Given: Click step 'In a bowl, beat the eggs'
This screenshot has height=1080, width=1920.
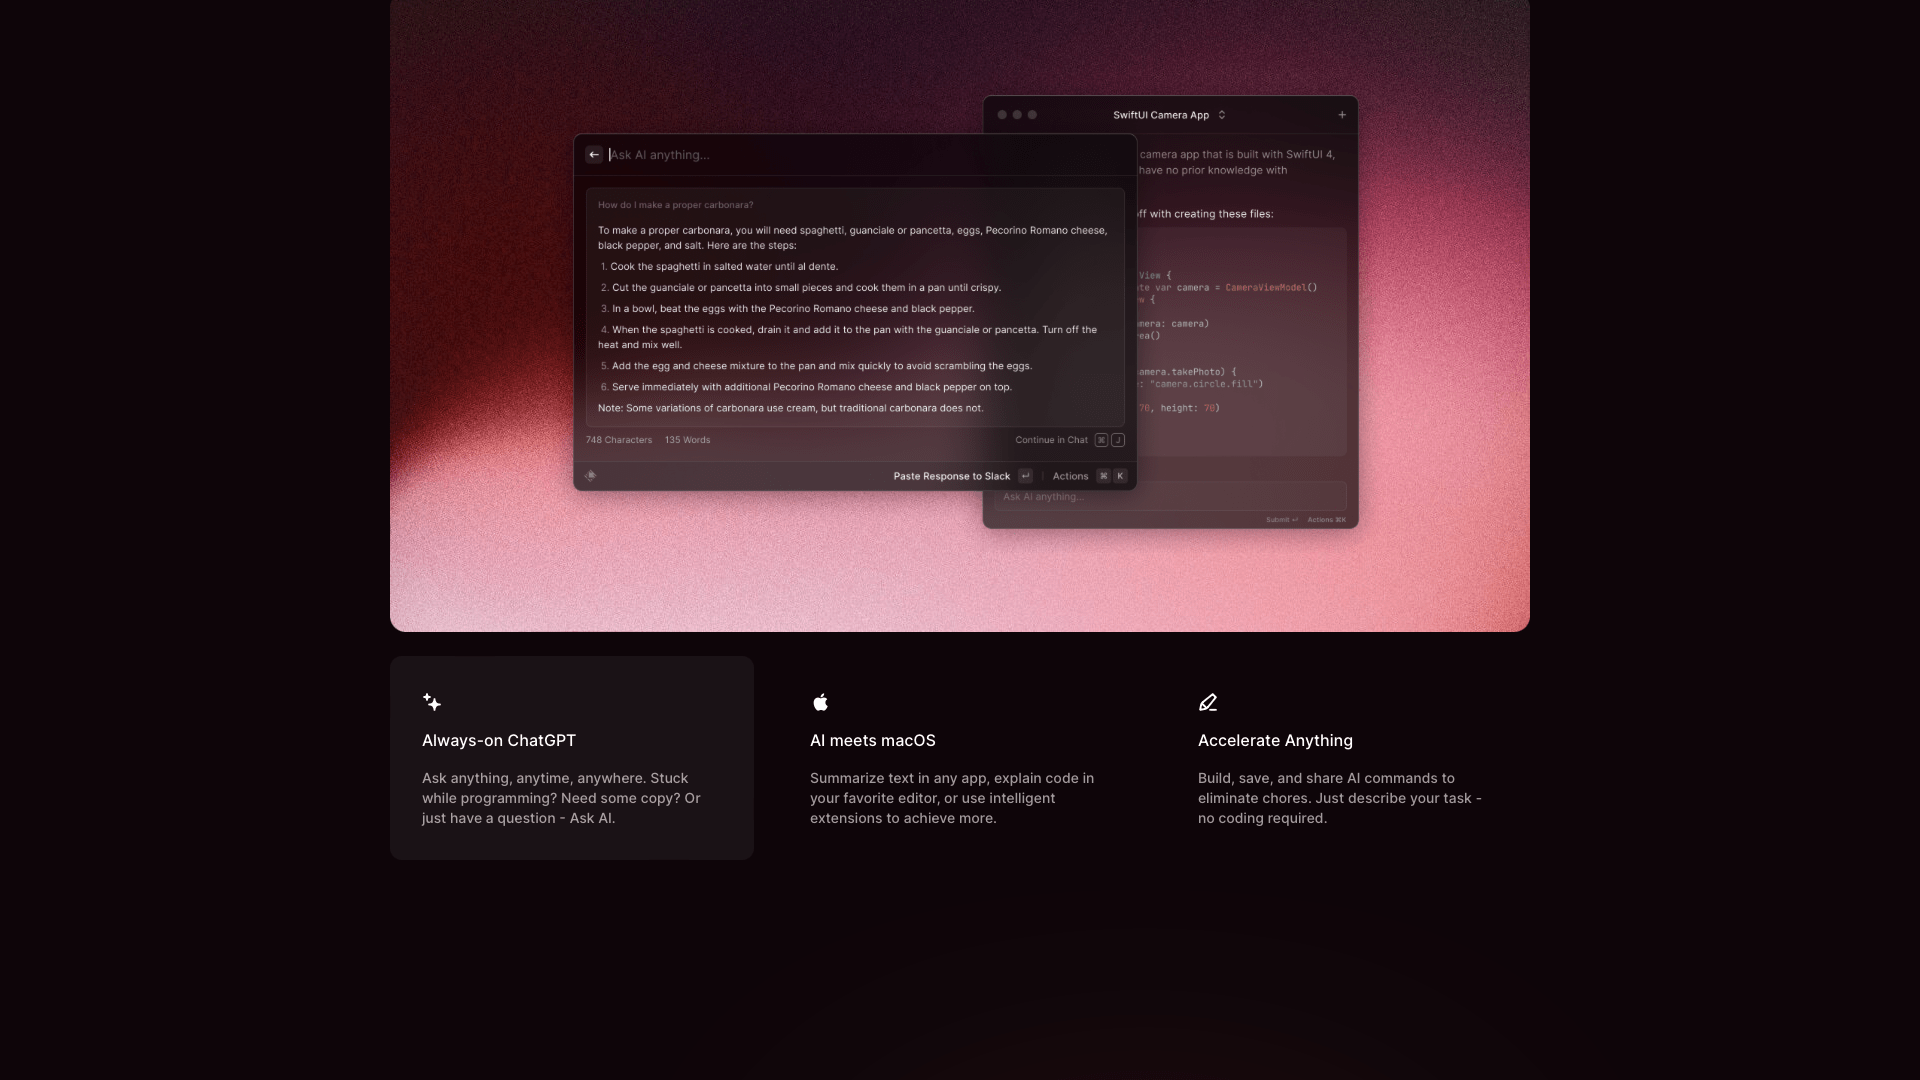Looking at the screenshot, I should 793,309.
